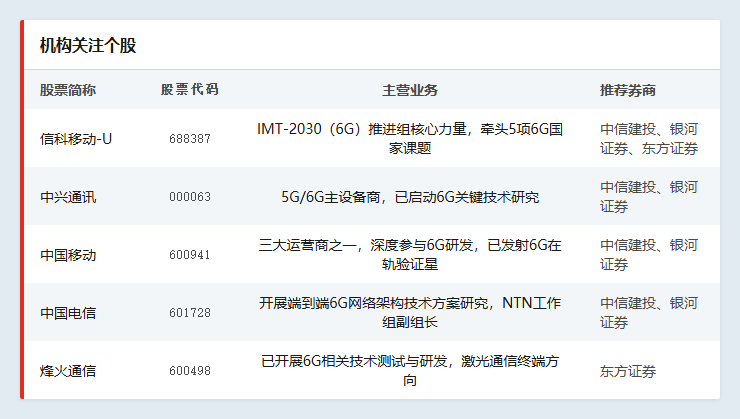Click the 机构关注个股 heading
This screenshot has height=419, width=740.
pos(88,46)
